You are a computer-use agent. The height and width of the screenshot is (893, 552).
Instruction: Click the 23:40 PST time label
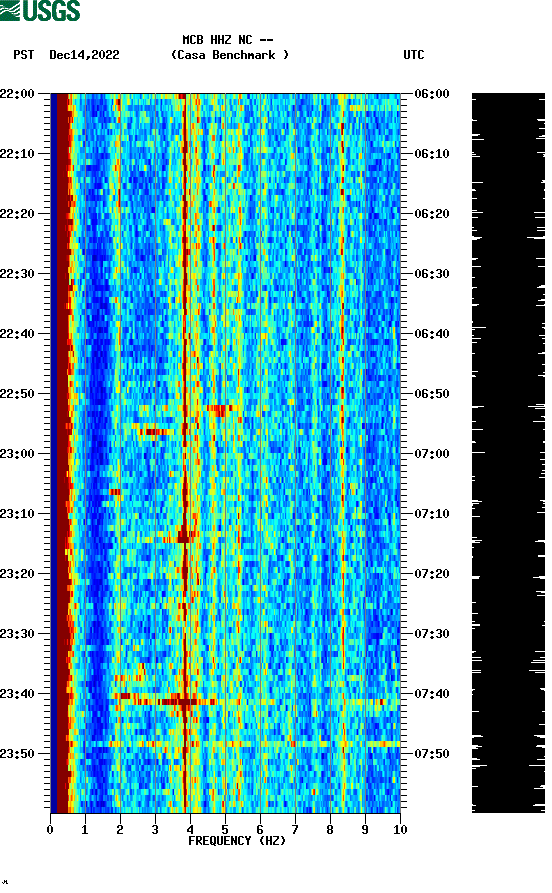(x=17, y=694)
